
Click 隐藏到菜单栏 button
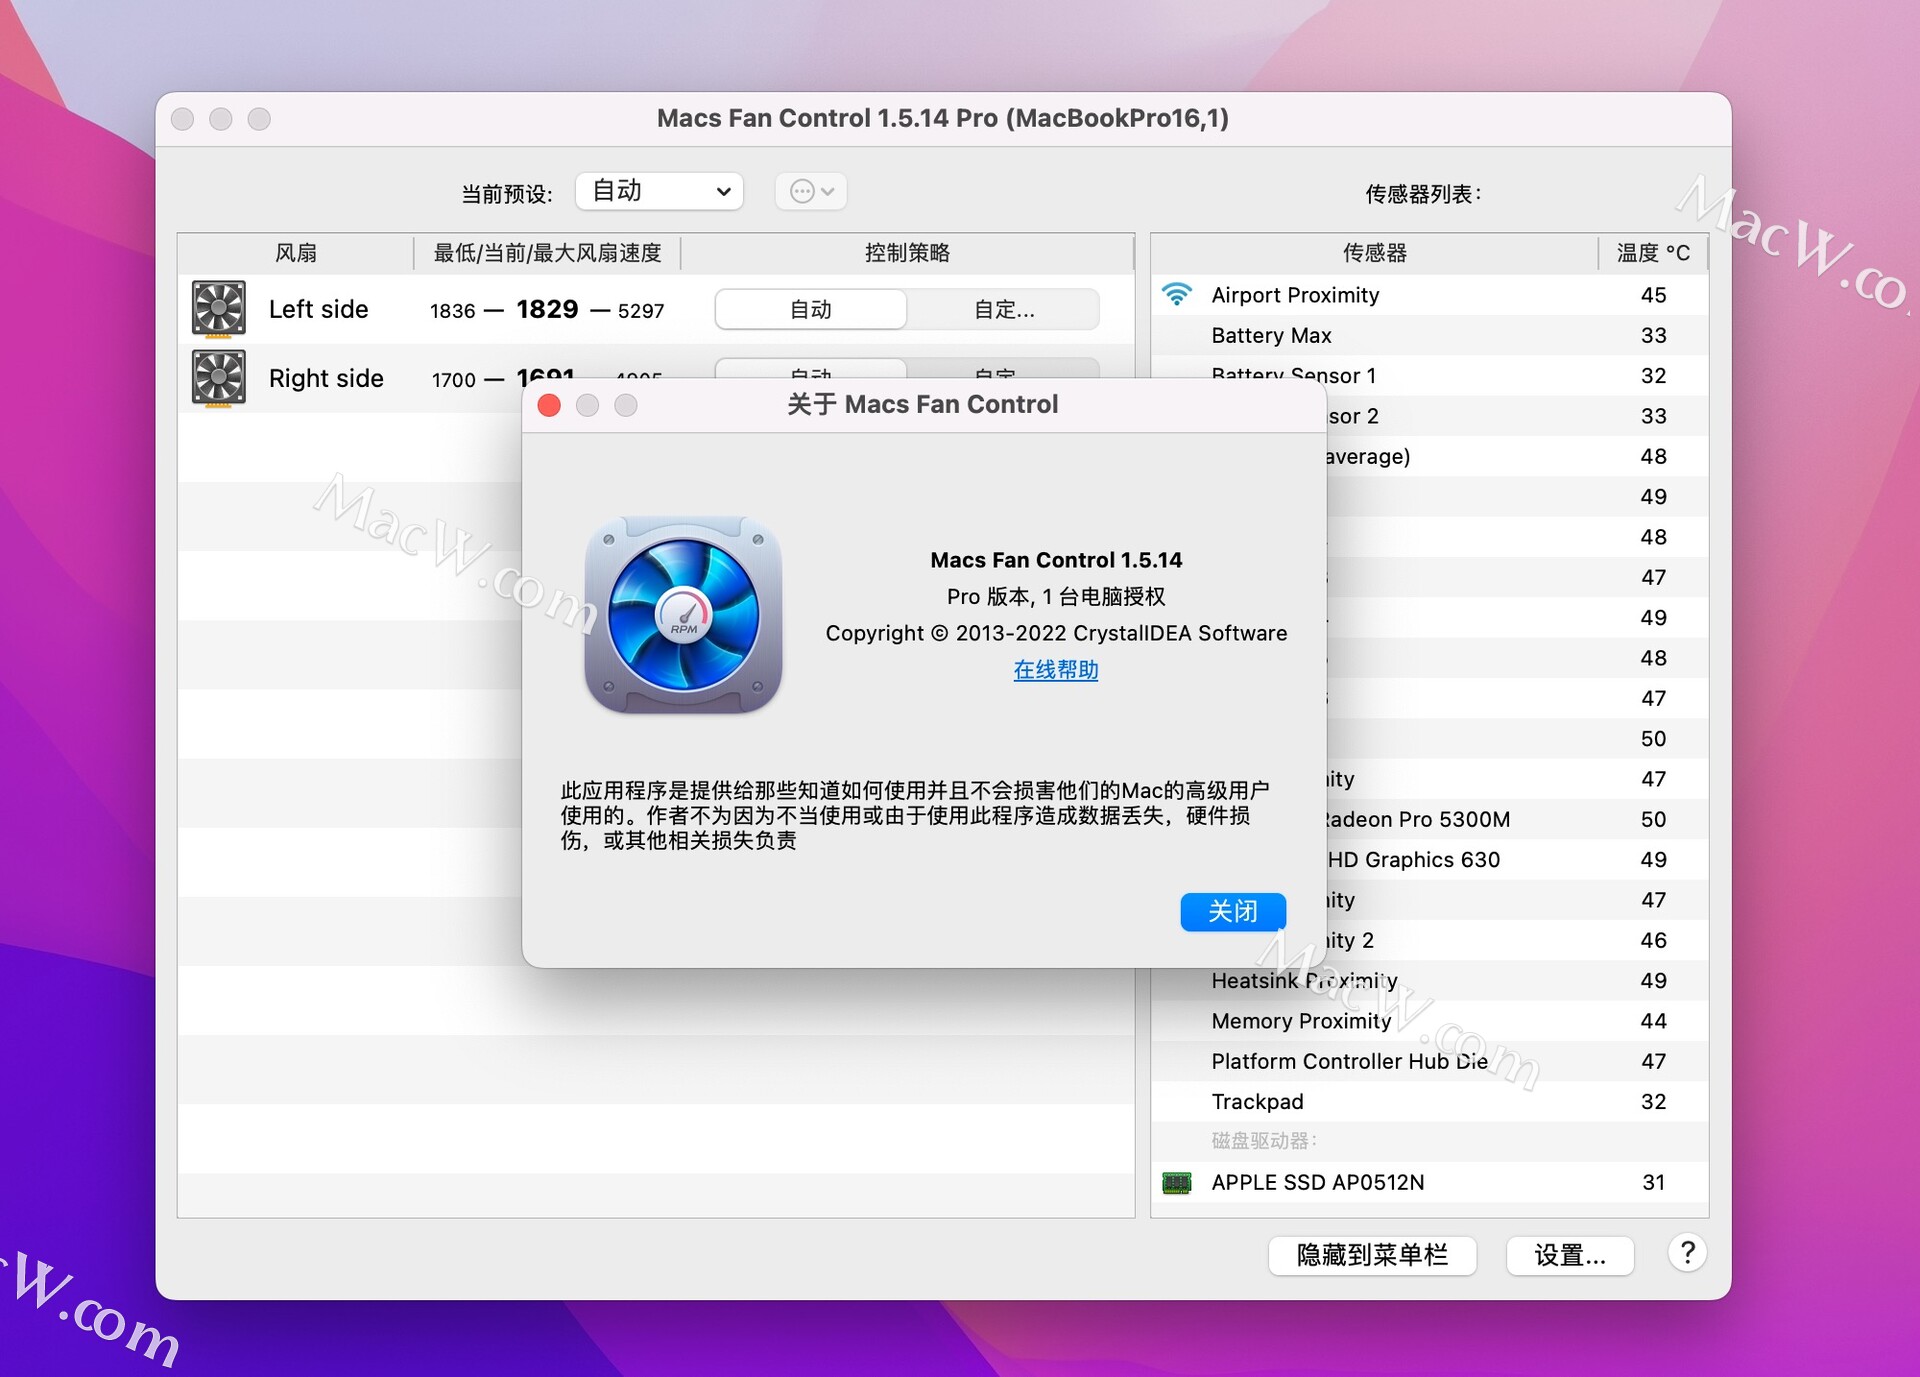1372,1255
